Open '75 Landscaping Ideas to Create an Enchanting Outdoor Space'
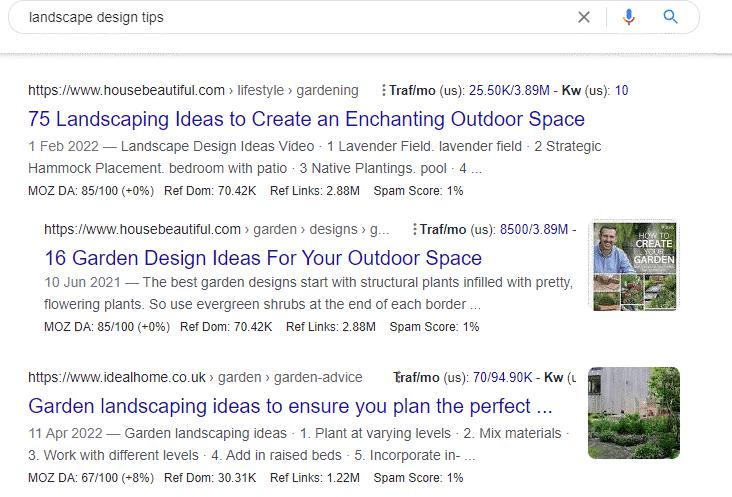 (x=306, y=119)
